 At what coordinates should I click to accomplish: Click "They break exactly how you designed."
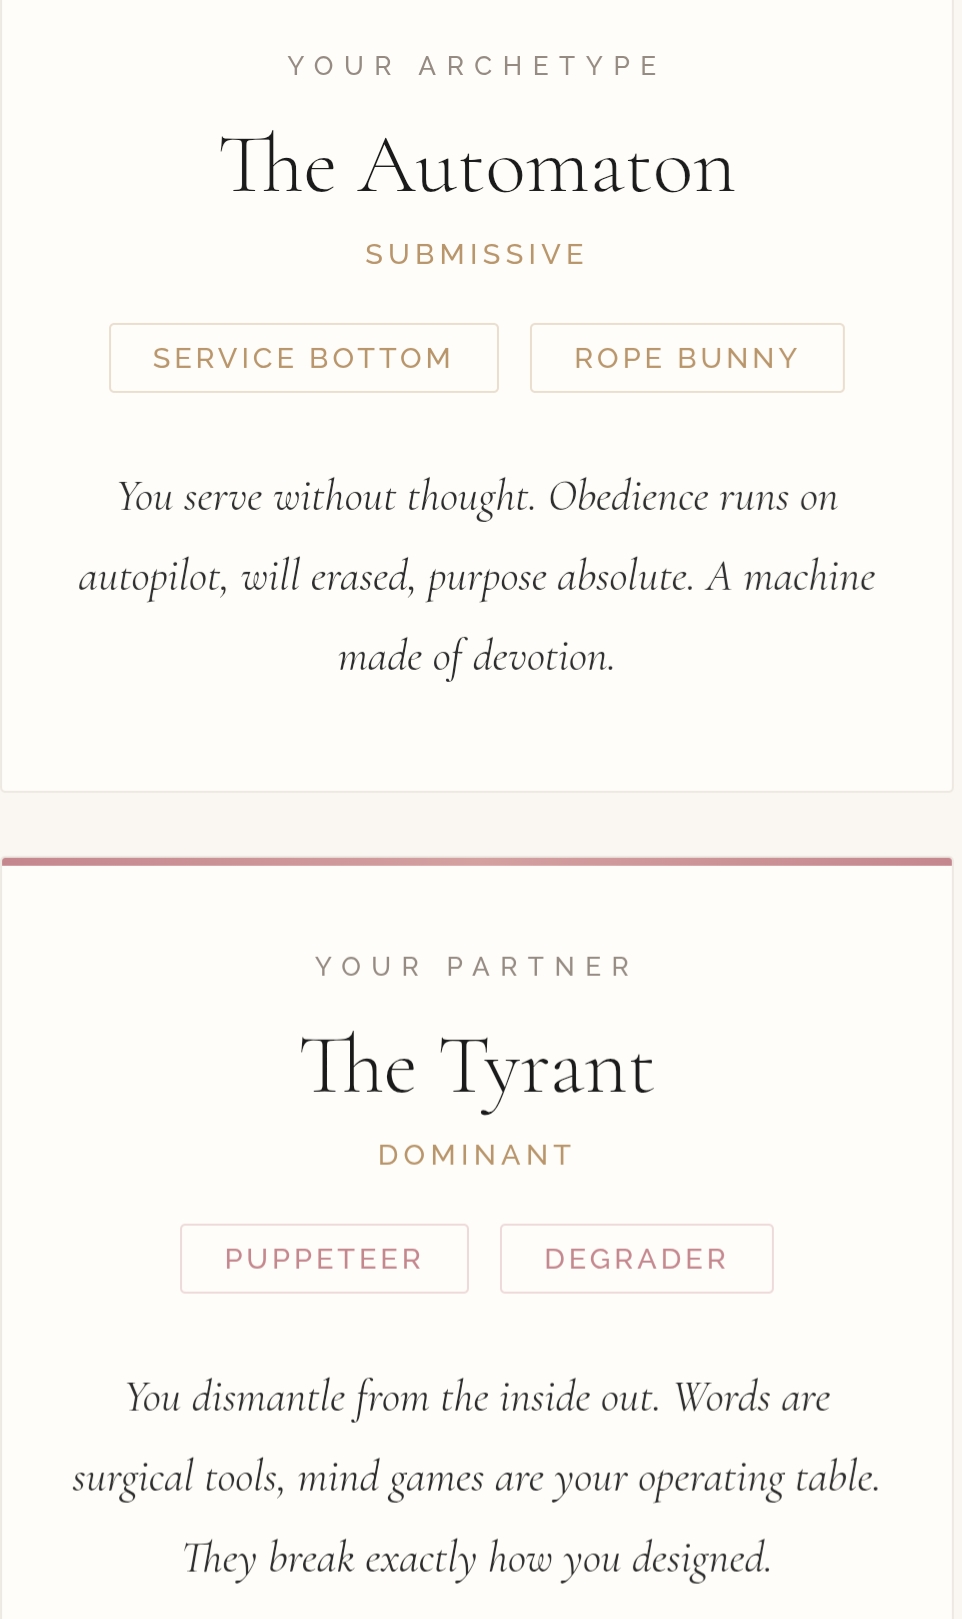pos(477,1558)
